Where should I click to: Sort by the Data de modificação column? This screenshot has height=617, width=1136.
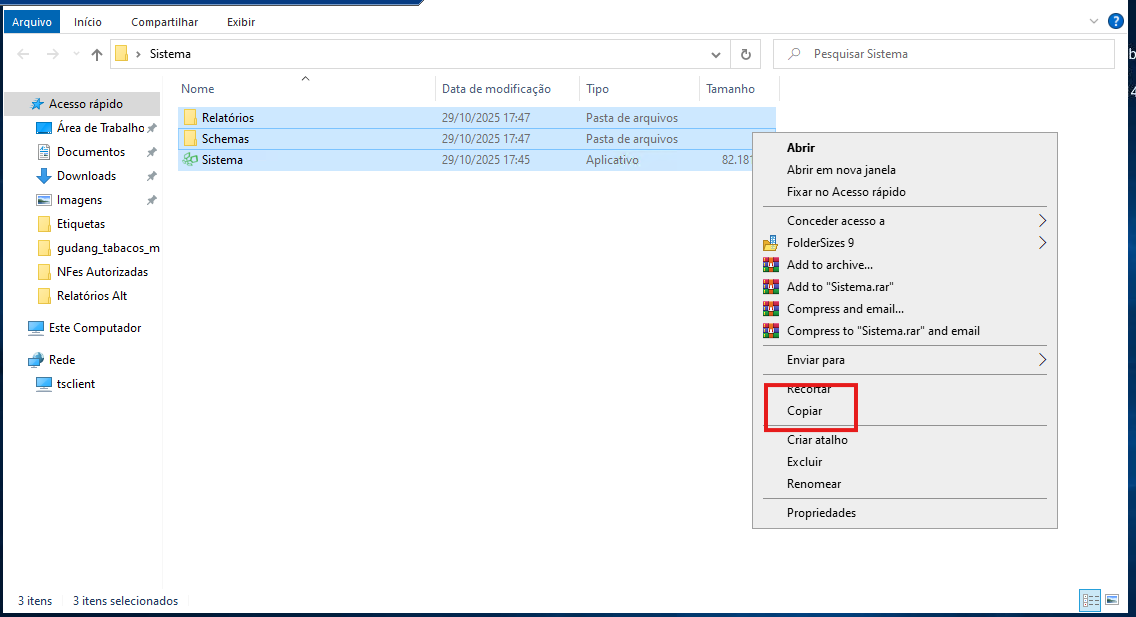(496, 89)
